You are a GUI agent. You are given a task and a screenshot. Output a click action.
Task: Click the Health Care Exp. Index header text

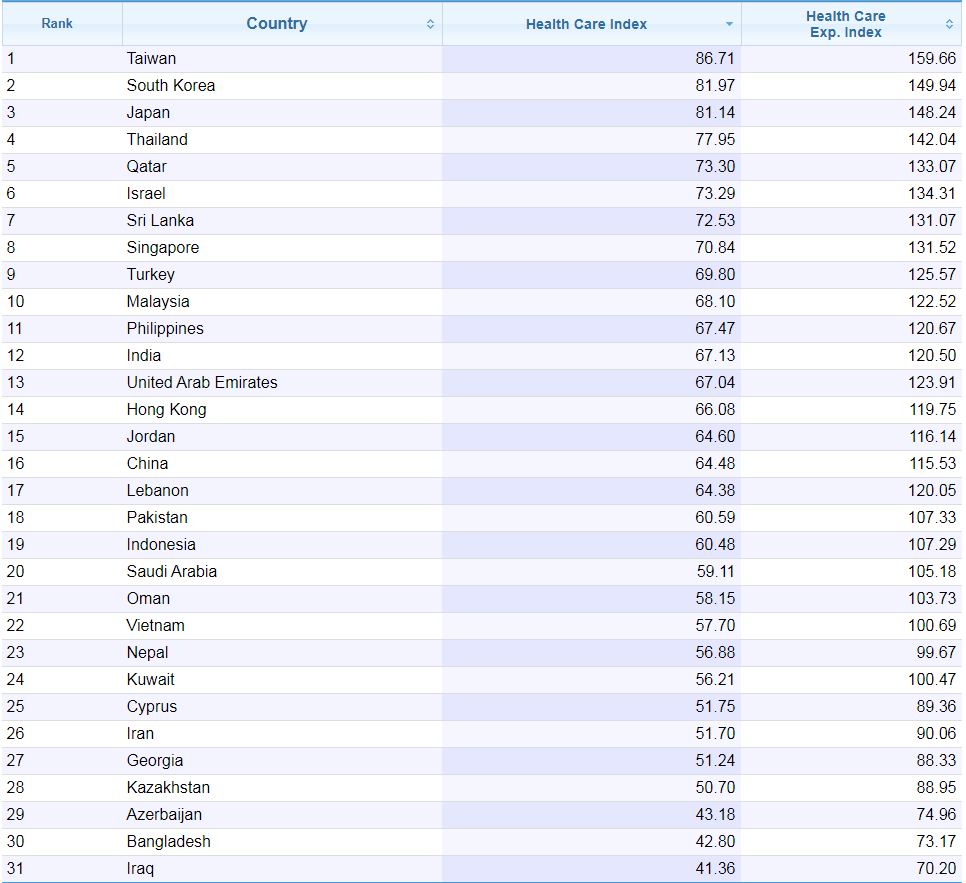[845, 24]
